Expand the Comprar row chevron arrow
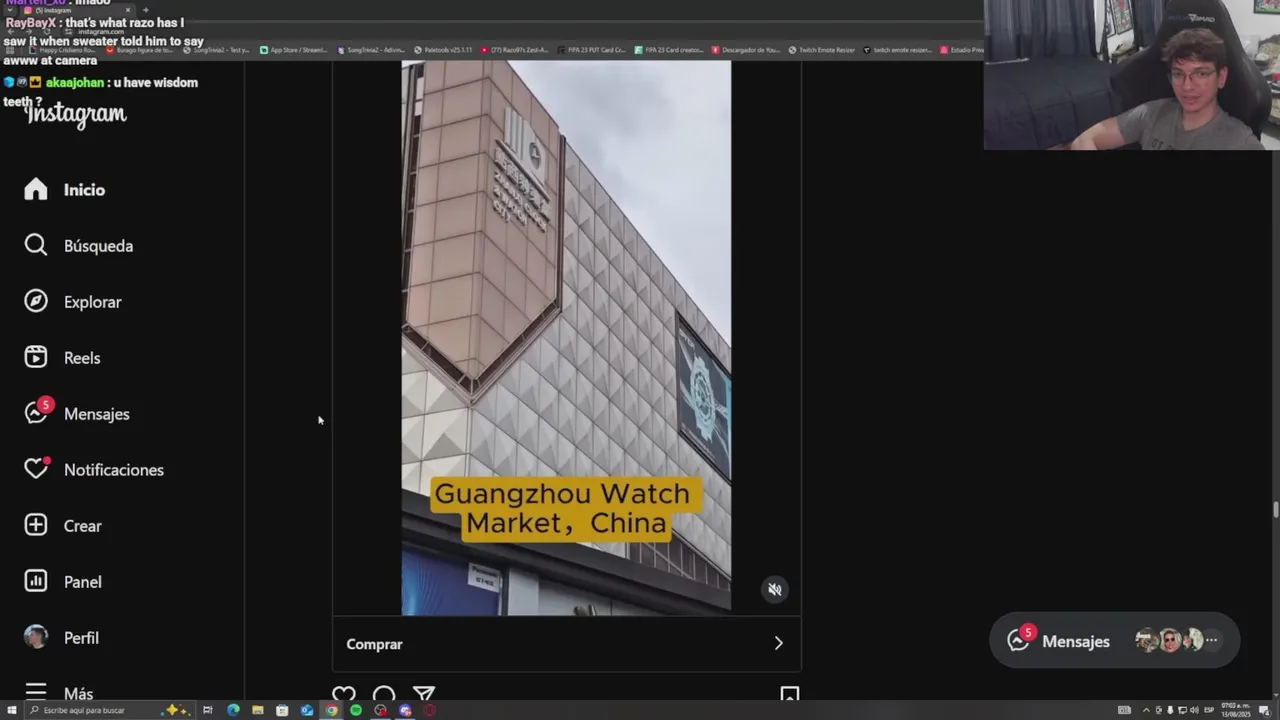1280x720 pixels. click(x=778, y=644)
